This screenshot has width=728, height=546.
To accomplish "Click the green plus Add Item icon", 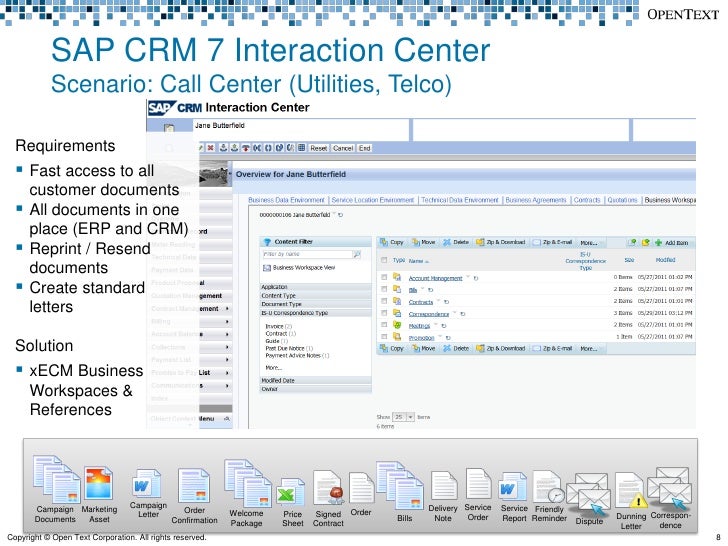I will (658, 242).
